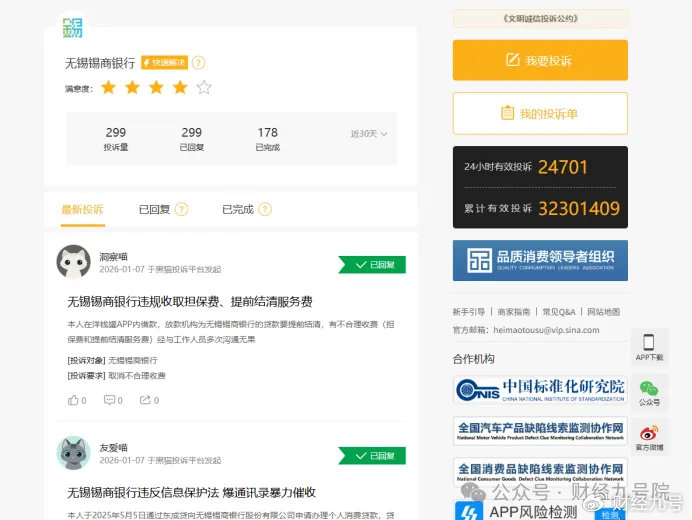
Task: Click the 我要投诉 button
Action: point(540,60)
